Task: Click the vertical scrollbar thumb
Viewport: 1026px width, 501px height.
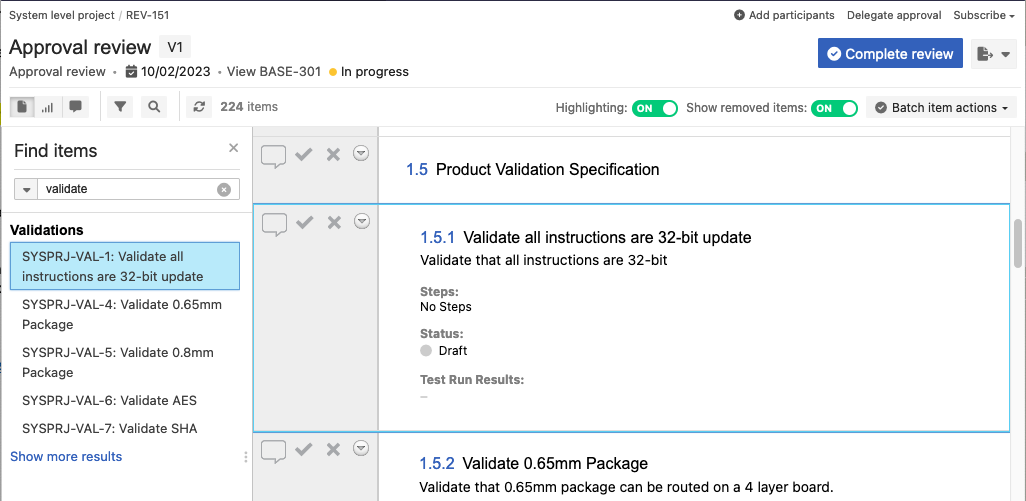Action: 1017,243
